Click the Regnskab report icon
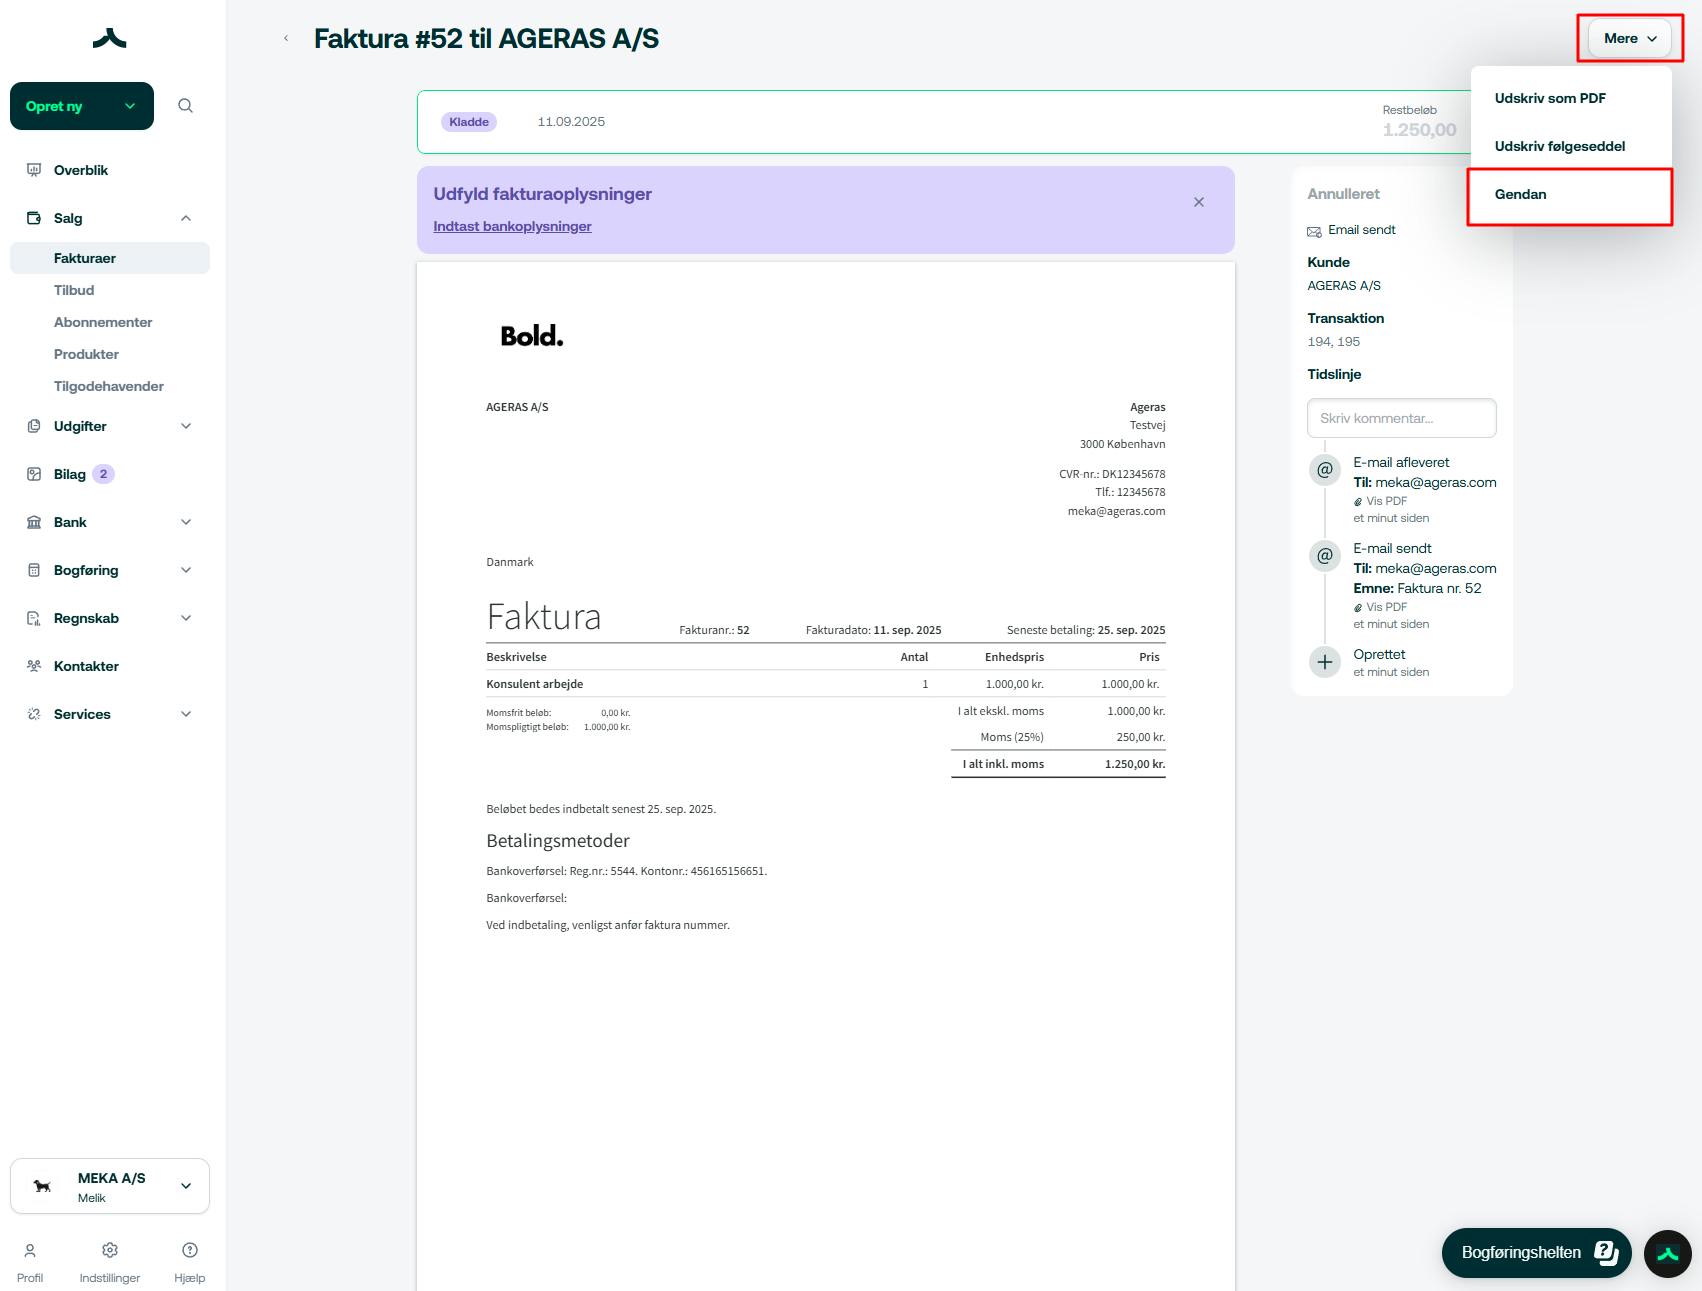This screenshot has height=1291, width=1702. click(34, 618)
